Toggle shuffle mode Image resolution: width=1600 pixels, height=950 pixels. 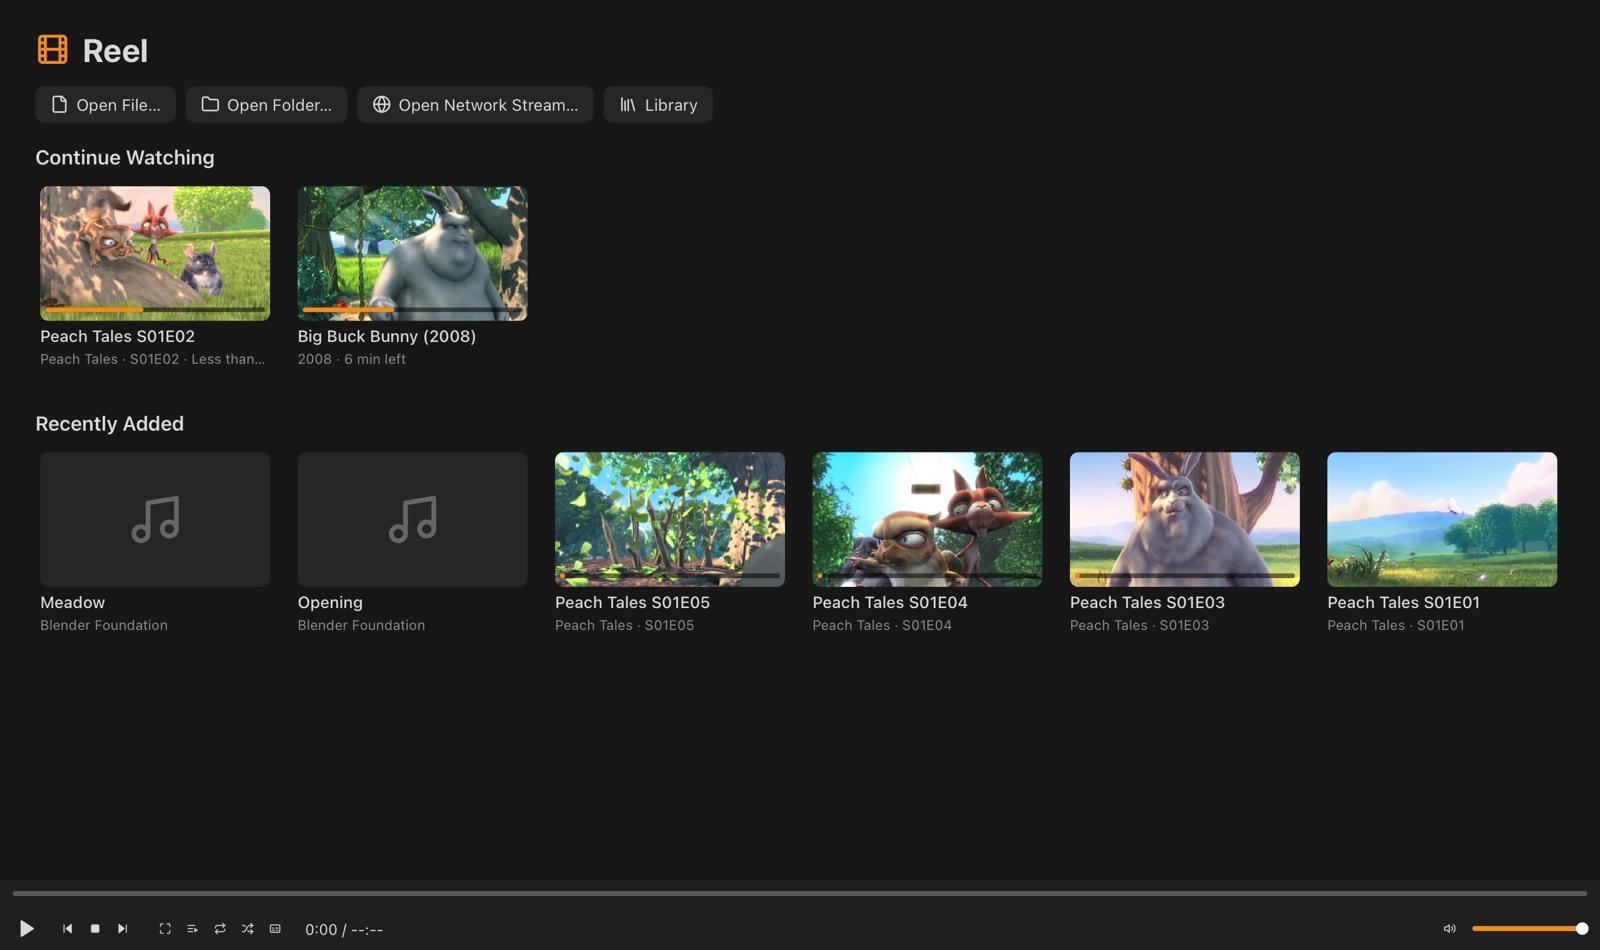[x=247, y=929]
